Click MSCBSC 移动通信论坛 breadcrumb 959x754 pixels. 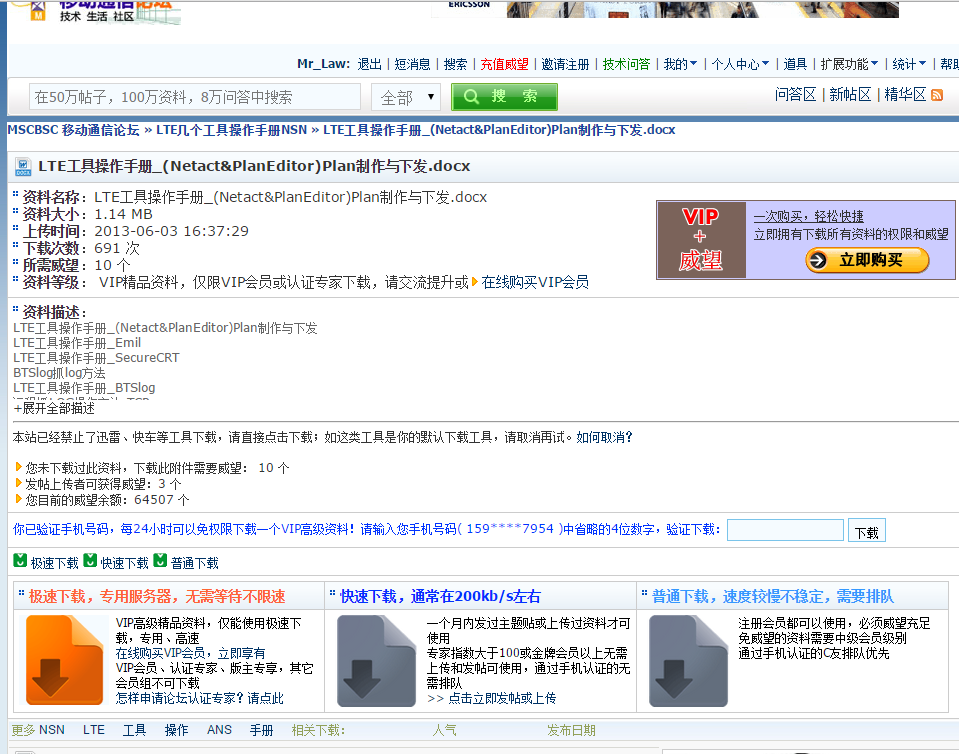(x=73, y=130)
